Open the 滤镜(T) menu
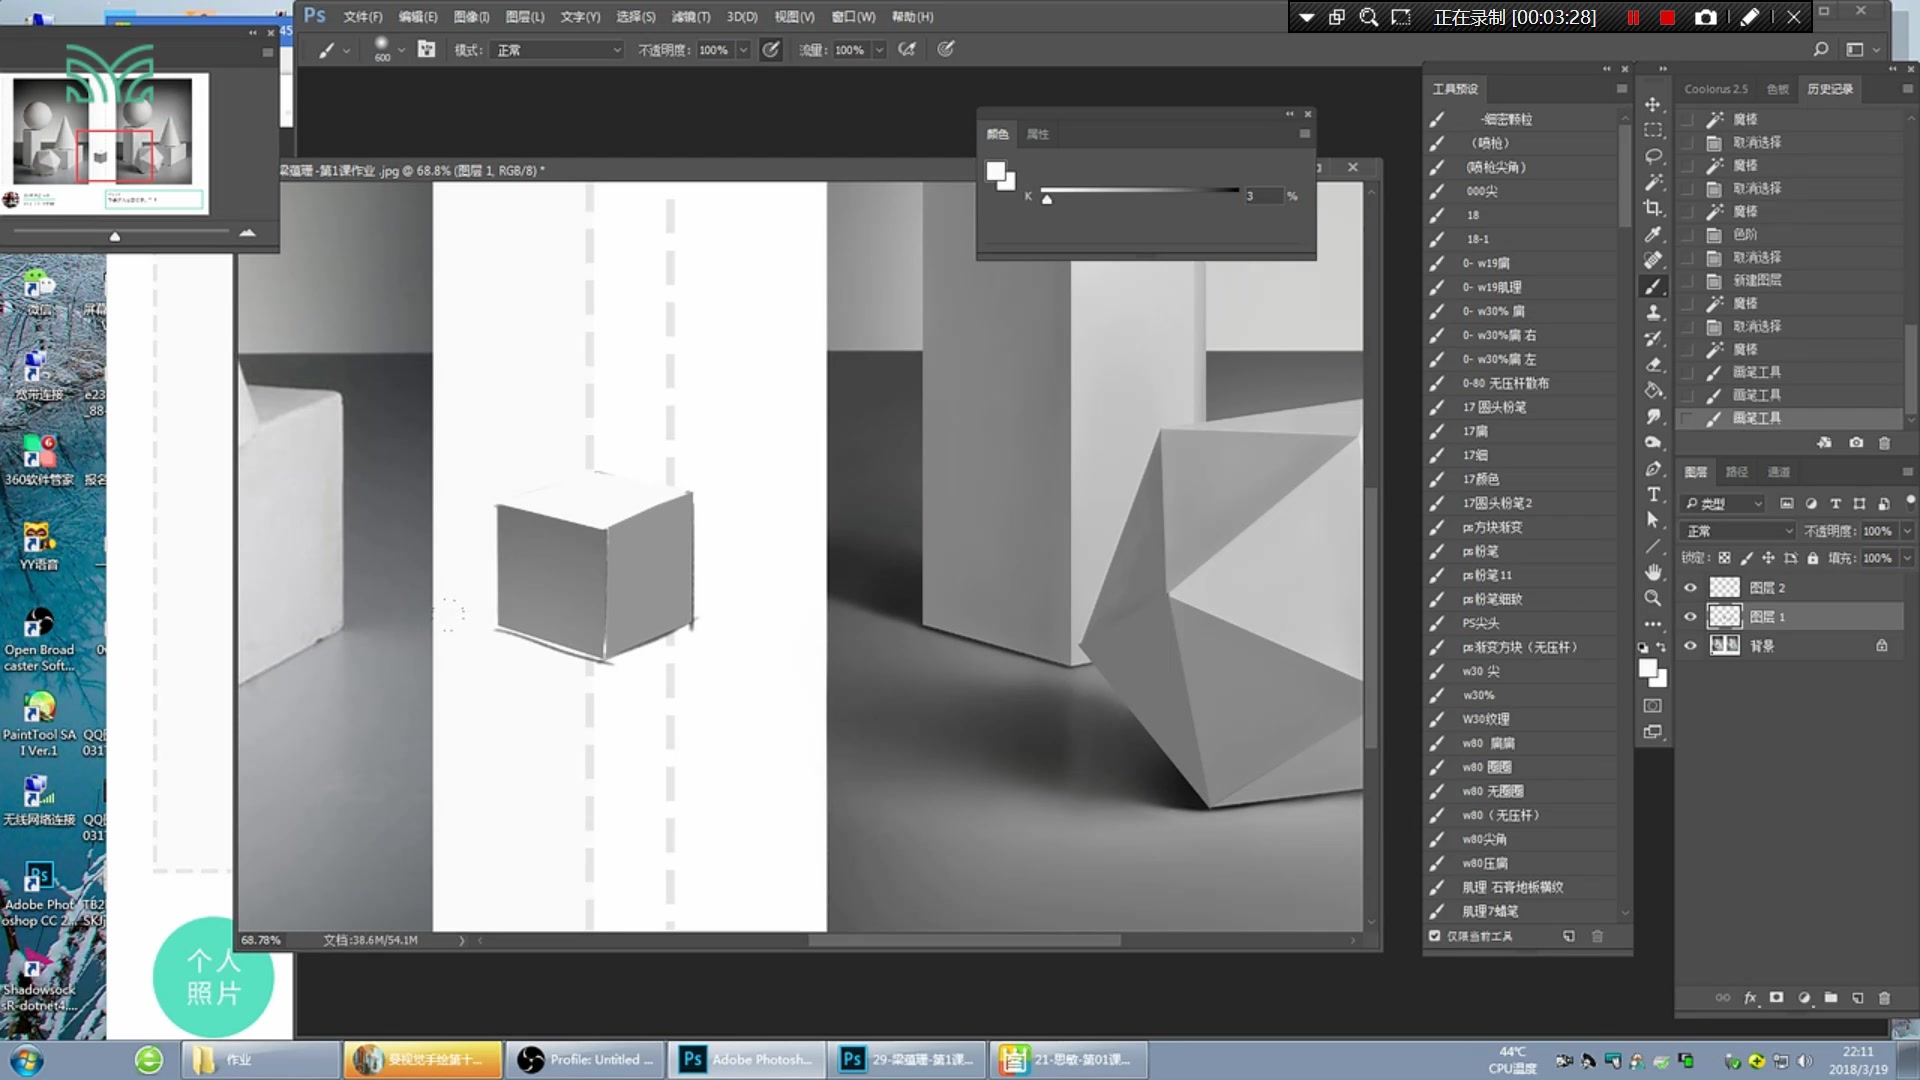 pyautogui.click(x=690, y=17)
